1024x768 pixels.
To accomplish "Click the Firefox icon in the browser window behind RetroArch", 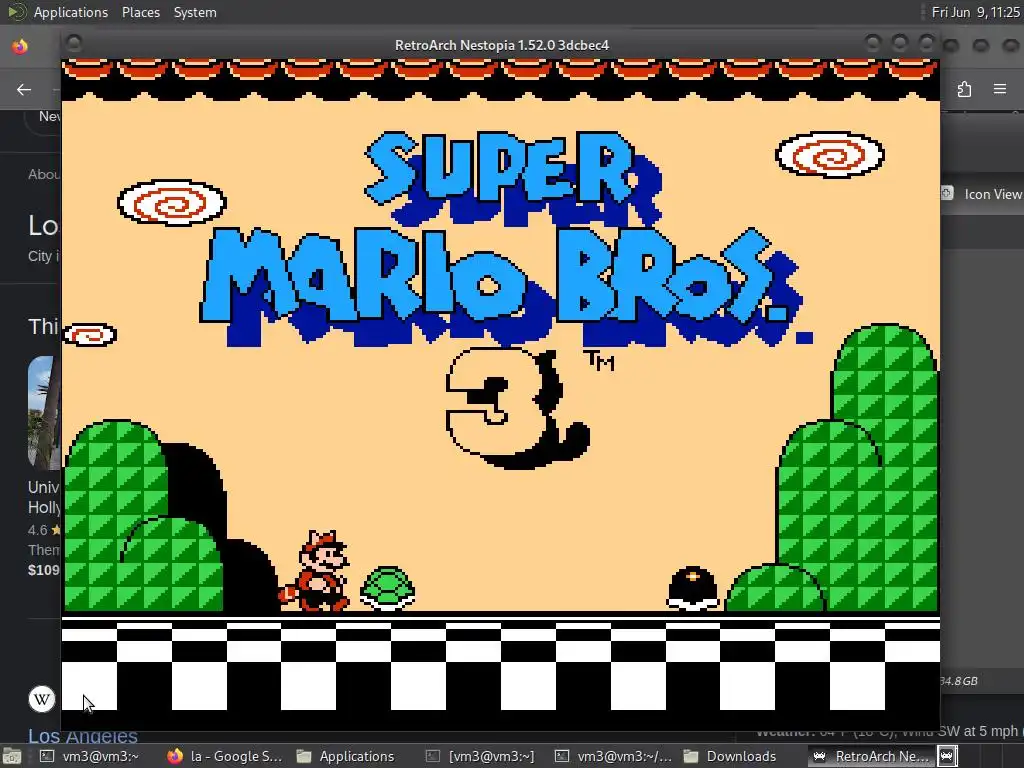I will (x=20, y=46).
